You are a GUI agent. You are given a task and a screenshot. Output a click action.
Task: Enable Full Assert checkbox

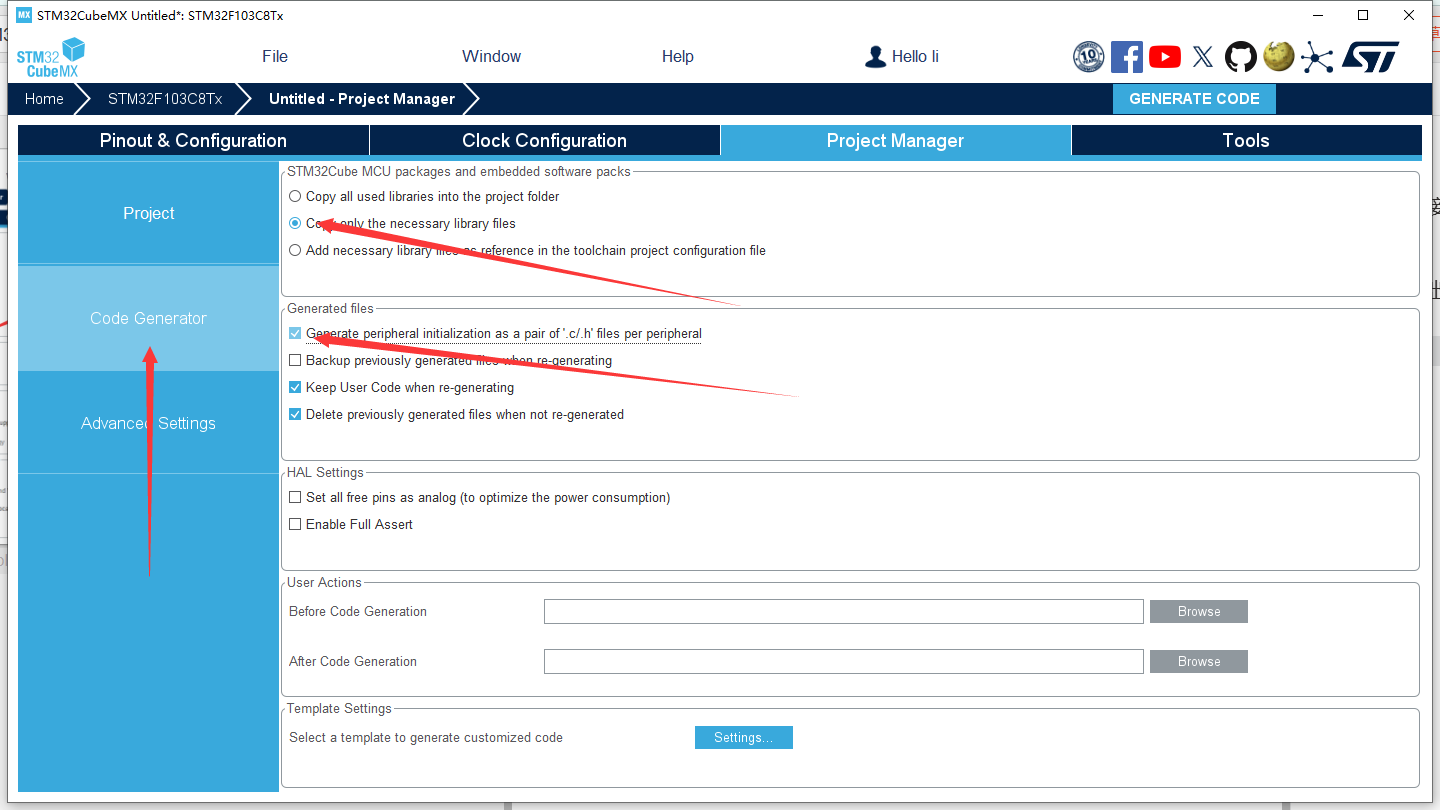(295, 524)
